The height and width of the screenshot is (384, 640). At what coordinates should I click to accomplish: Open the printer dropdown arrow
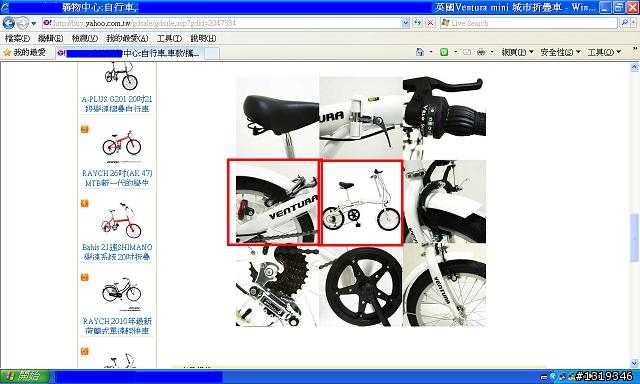492,52
